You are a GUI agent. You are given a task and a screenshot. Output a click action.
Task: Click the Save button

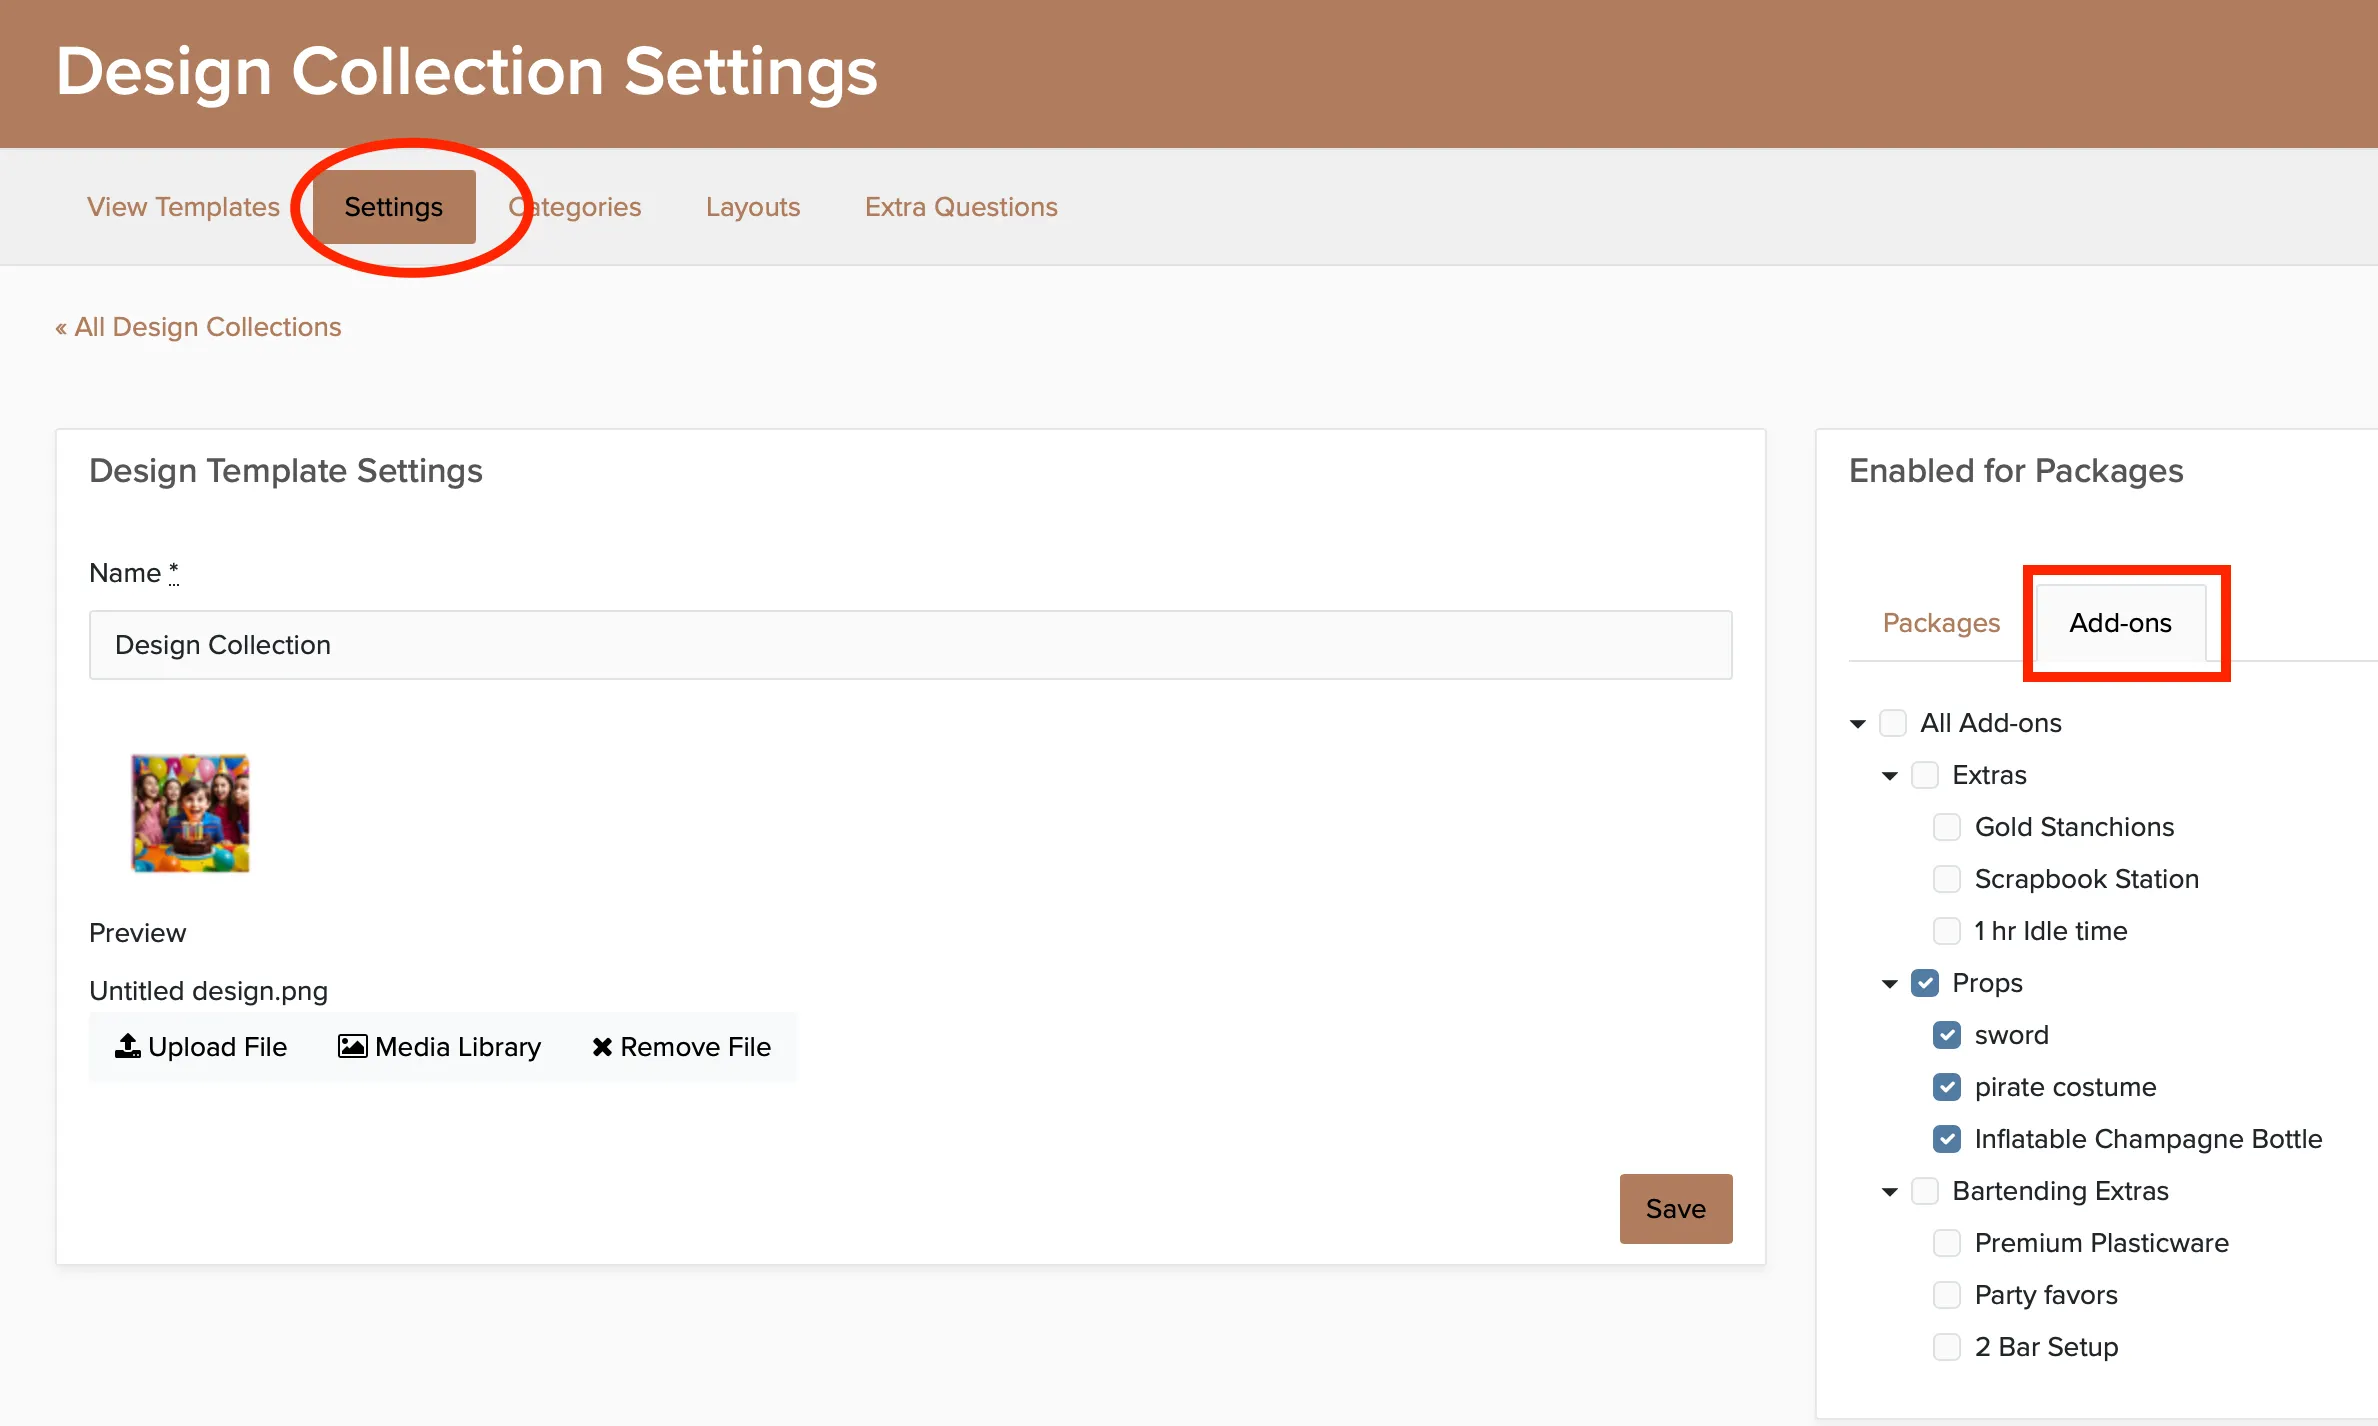click(x=1676, y=1208)
